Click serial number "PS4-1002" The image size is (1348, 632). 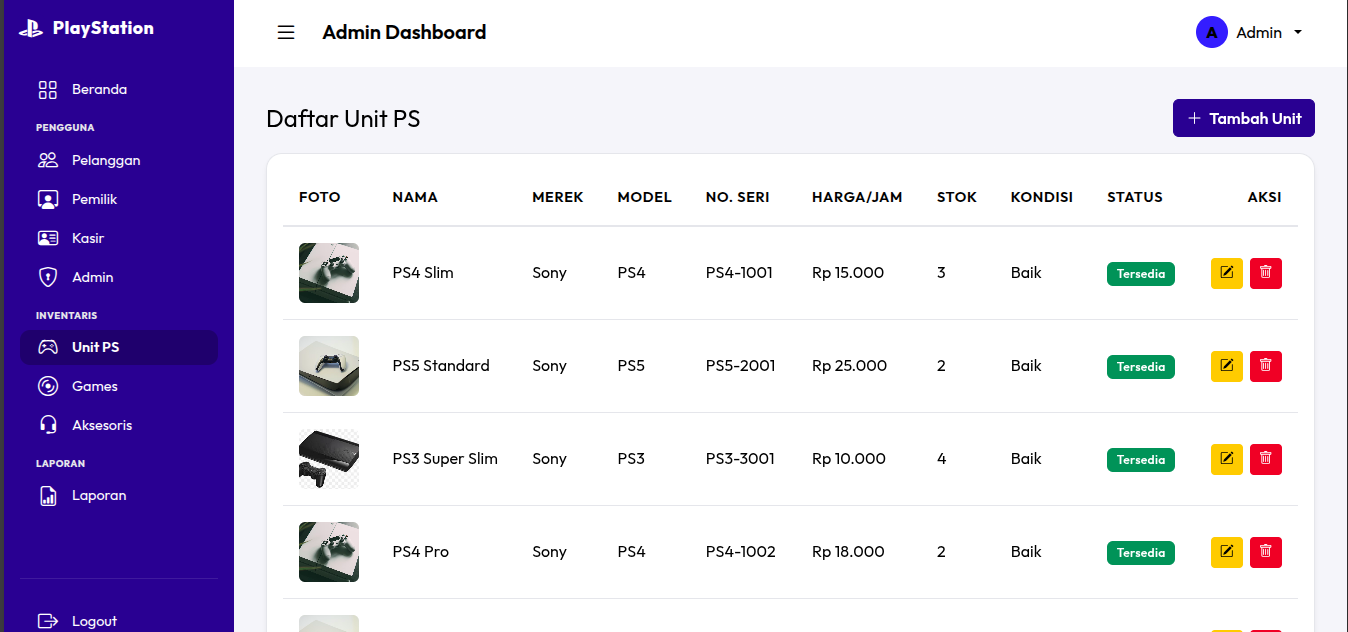pos(741,552)
